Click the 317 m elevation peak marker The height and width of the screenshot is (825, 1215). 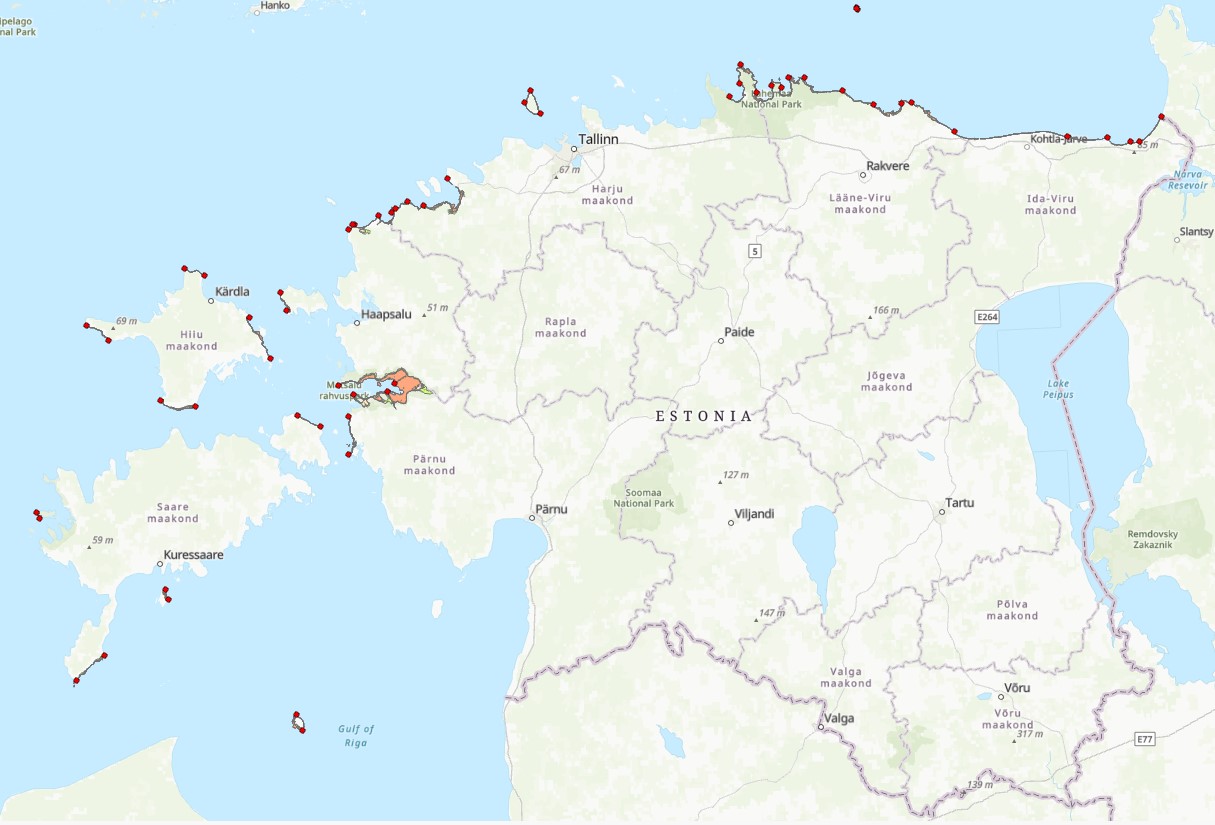point(1014,741)
